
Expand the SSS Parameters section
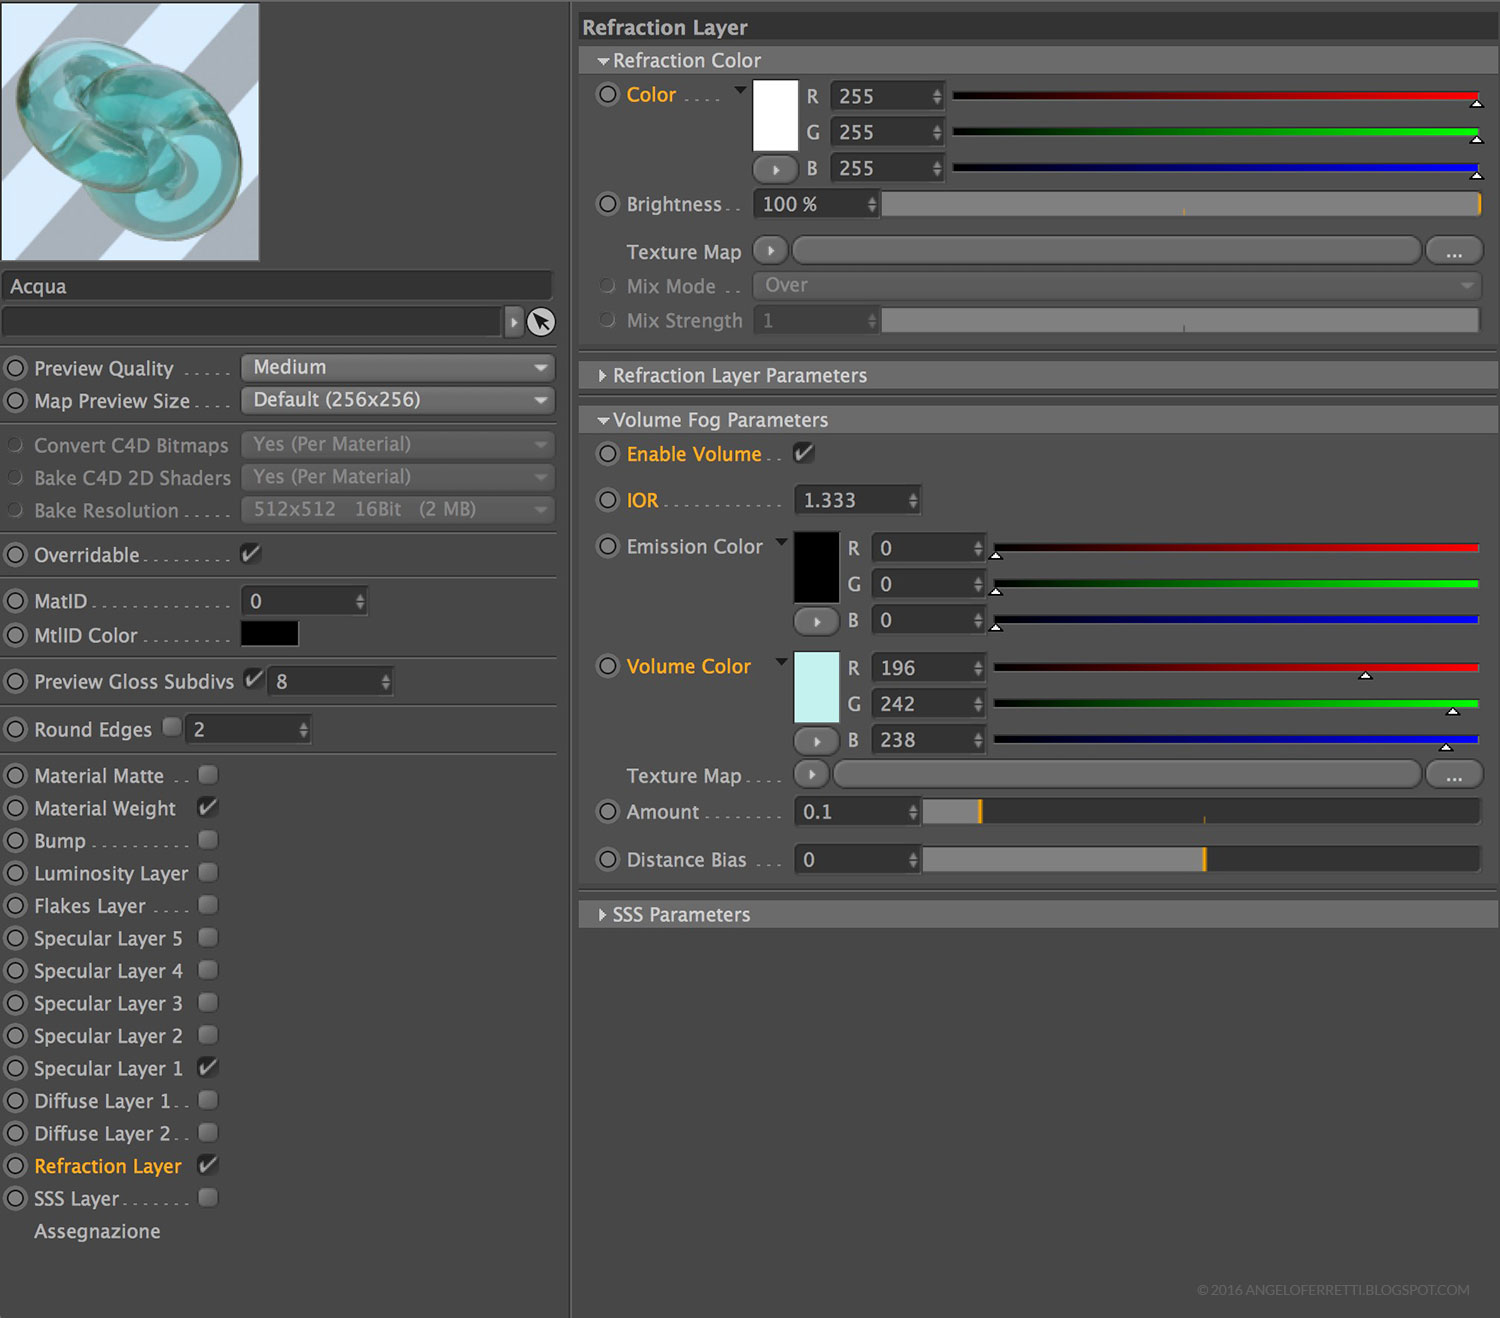602,915
